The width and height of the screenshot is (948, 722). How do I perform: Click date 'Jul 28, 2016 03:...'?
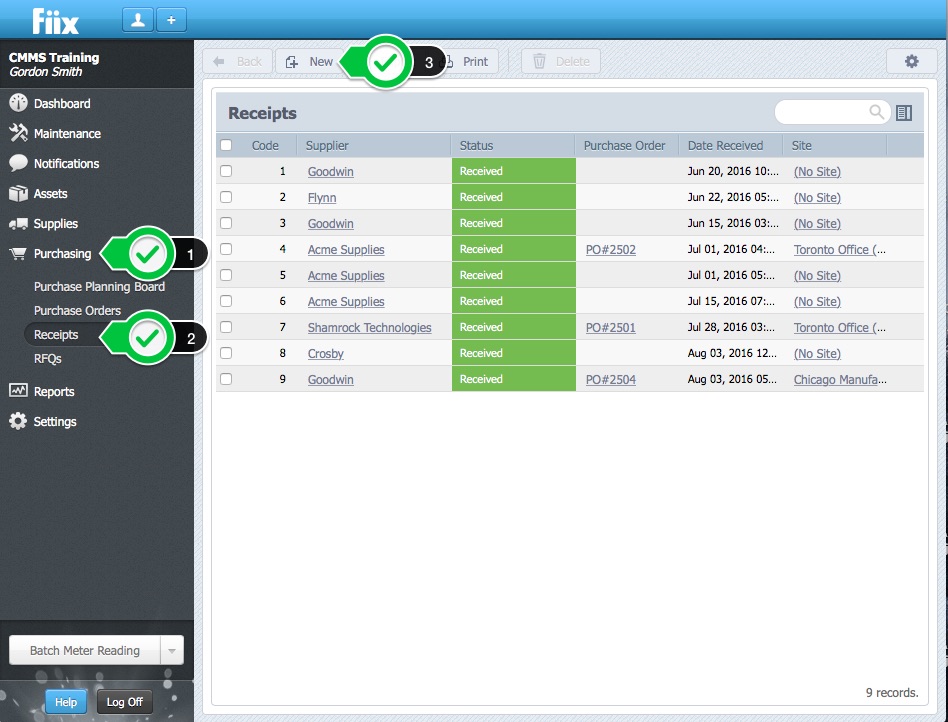tap(731, 327)
